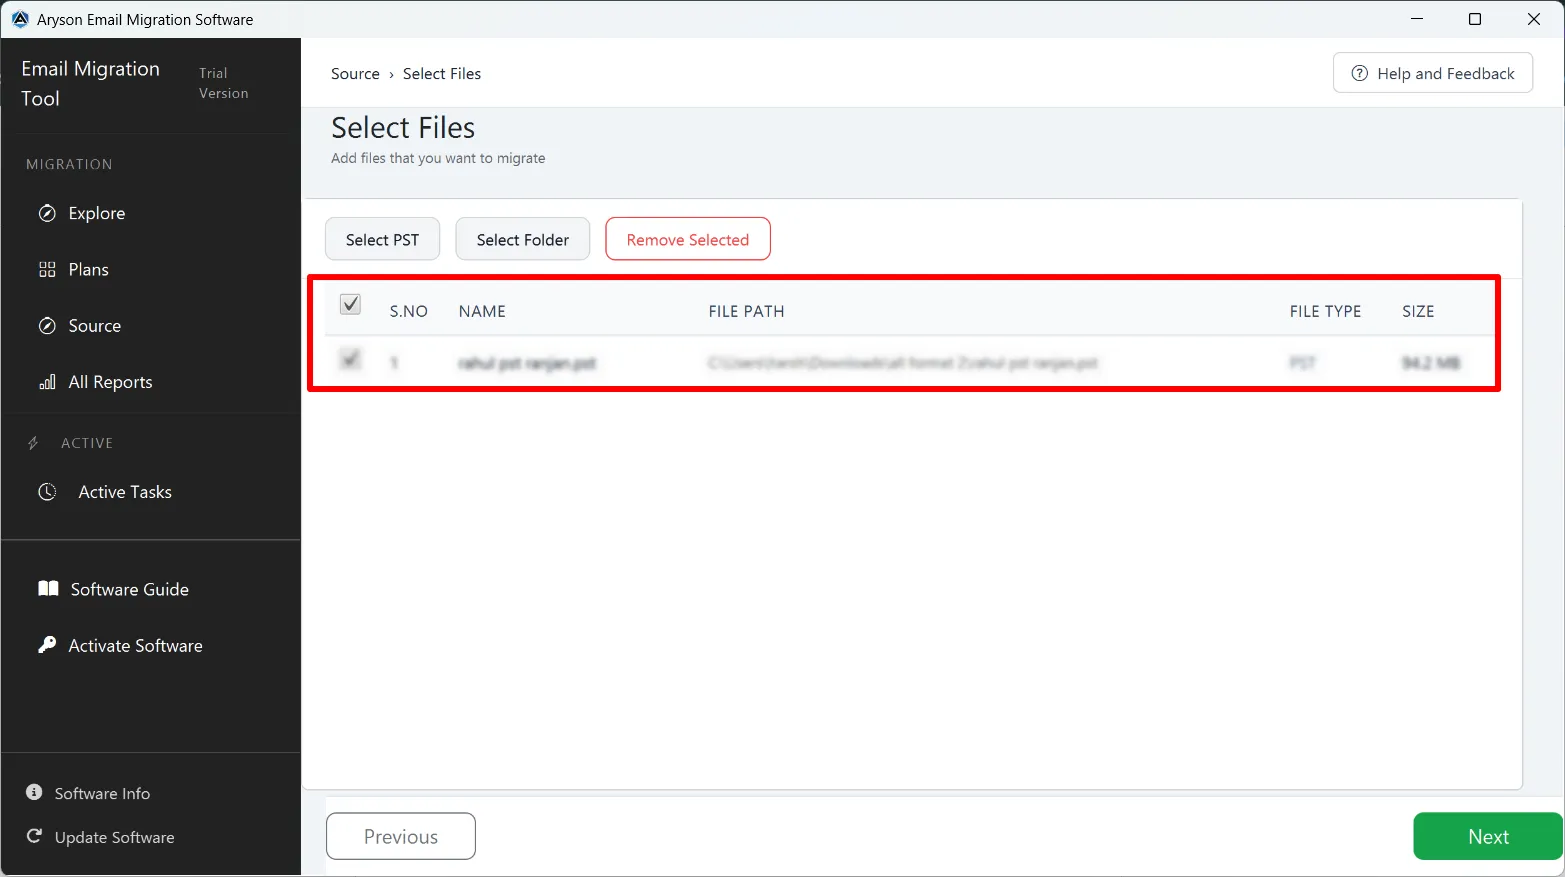Click the Select Folder button
1565x877 pixels.
click(523, 239)
